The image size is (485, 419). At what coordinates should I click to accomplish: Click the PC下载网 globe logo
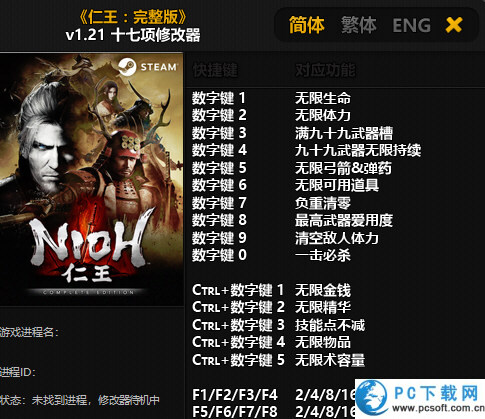[372, 398]
